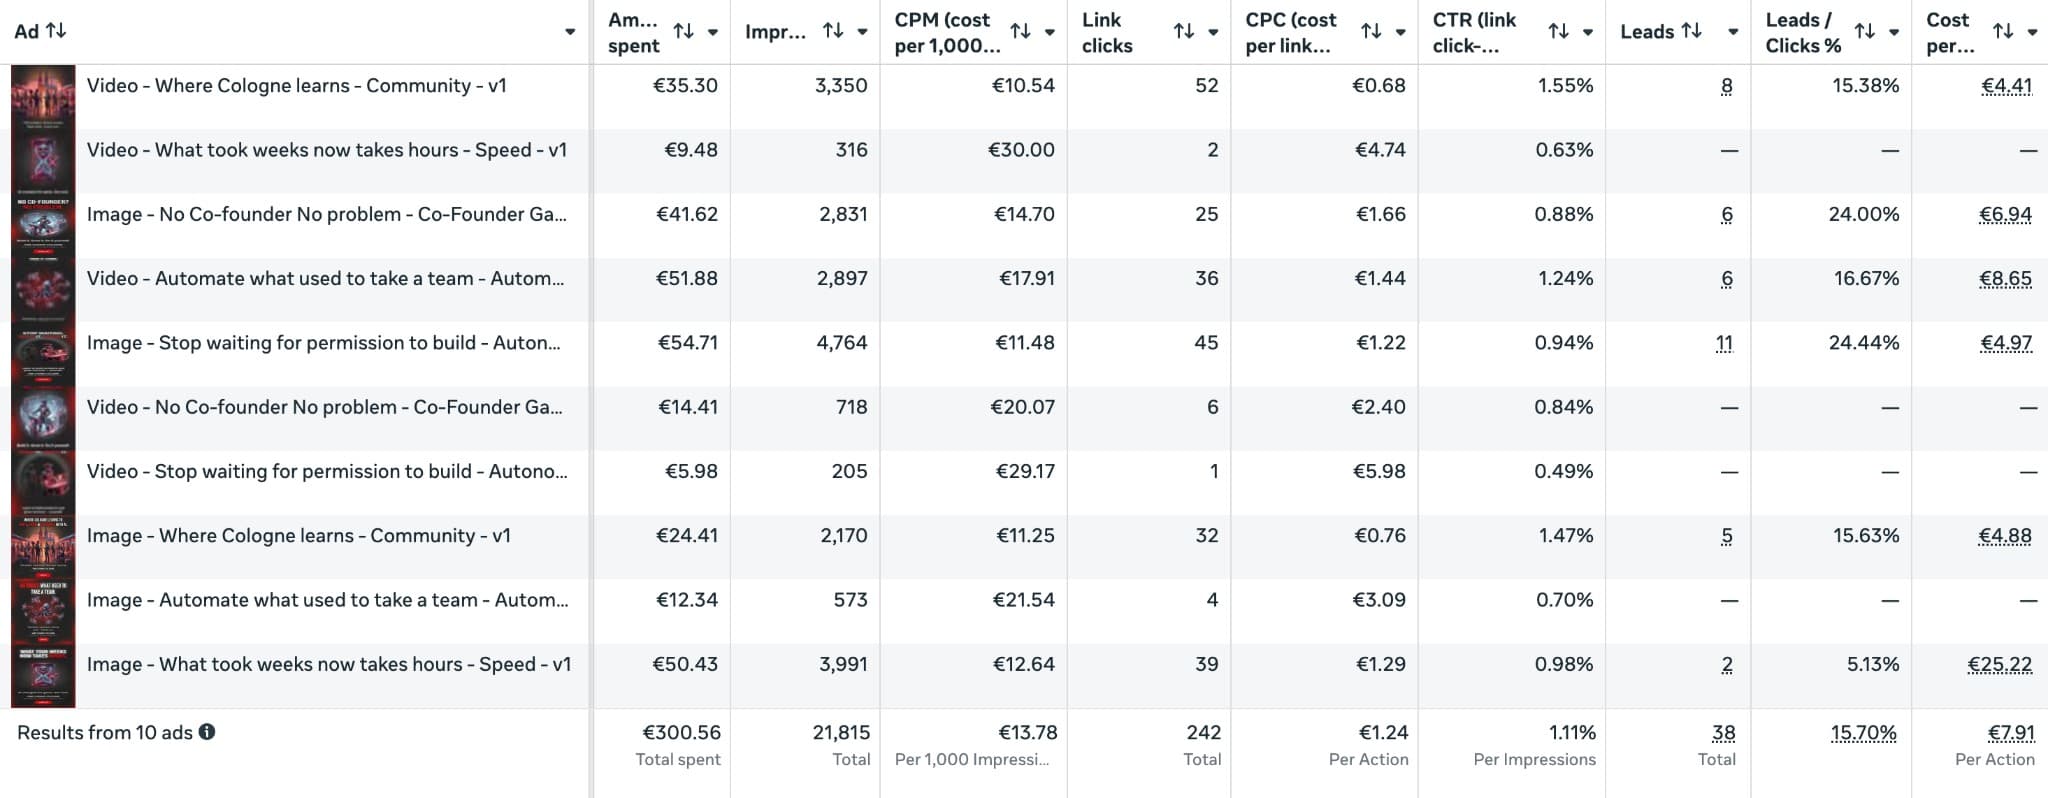Viewport: 2048px width, 798px height.
Task: Click the thumbnail for Stop waiting for permission ad
Action: click(x=42, y=342)
